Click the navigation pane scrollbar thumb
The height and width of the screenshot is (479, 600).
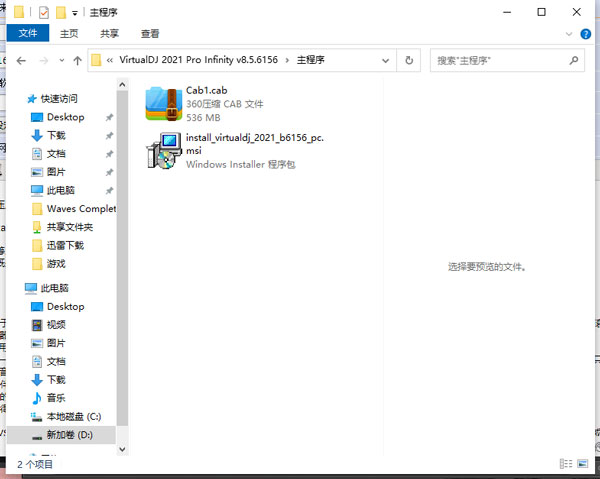tap(122, 258)
